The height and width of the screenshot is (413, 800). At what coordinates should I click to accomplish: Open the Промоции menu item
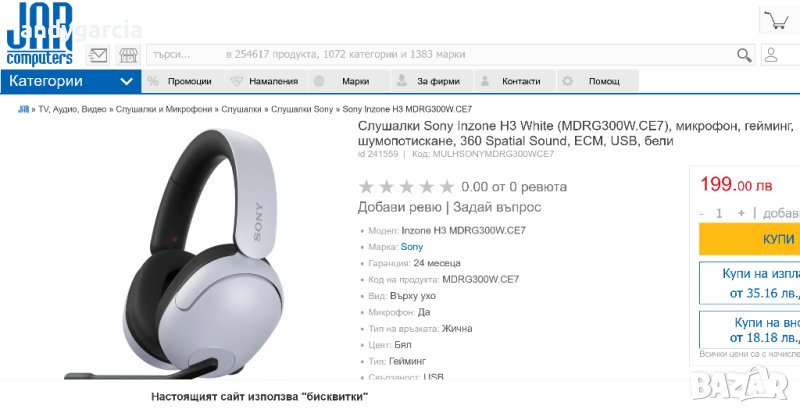tap(179, 81)
